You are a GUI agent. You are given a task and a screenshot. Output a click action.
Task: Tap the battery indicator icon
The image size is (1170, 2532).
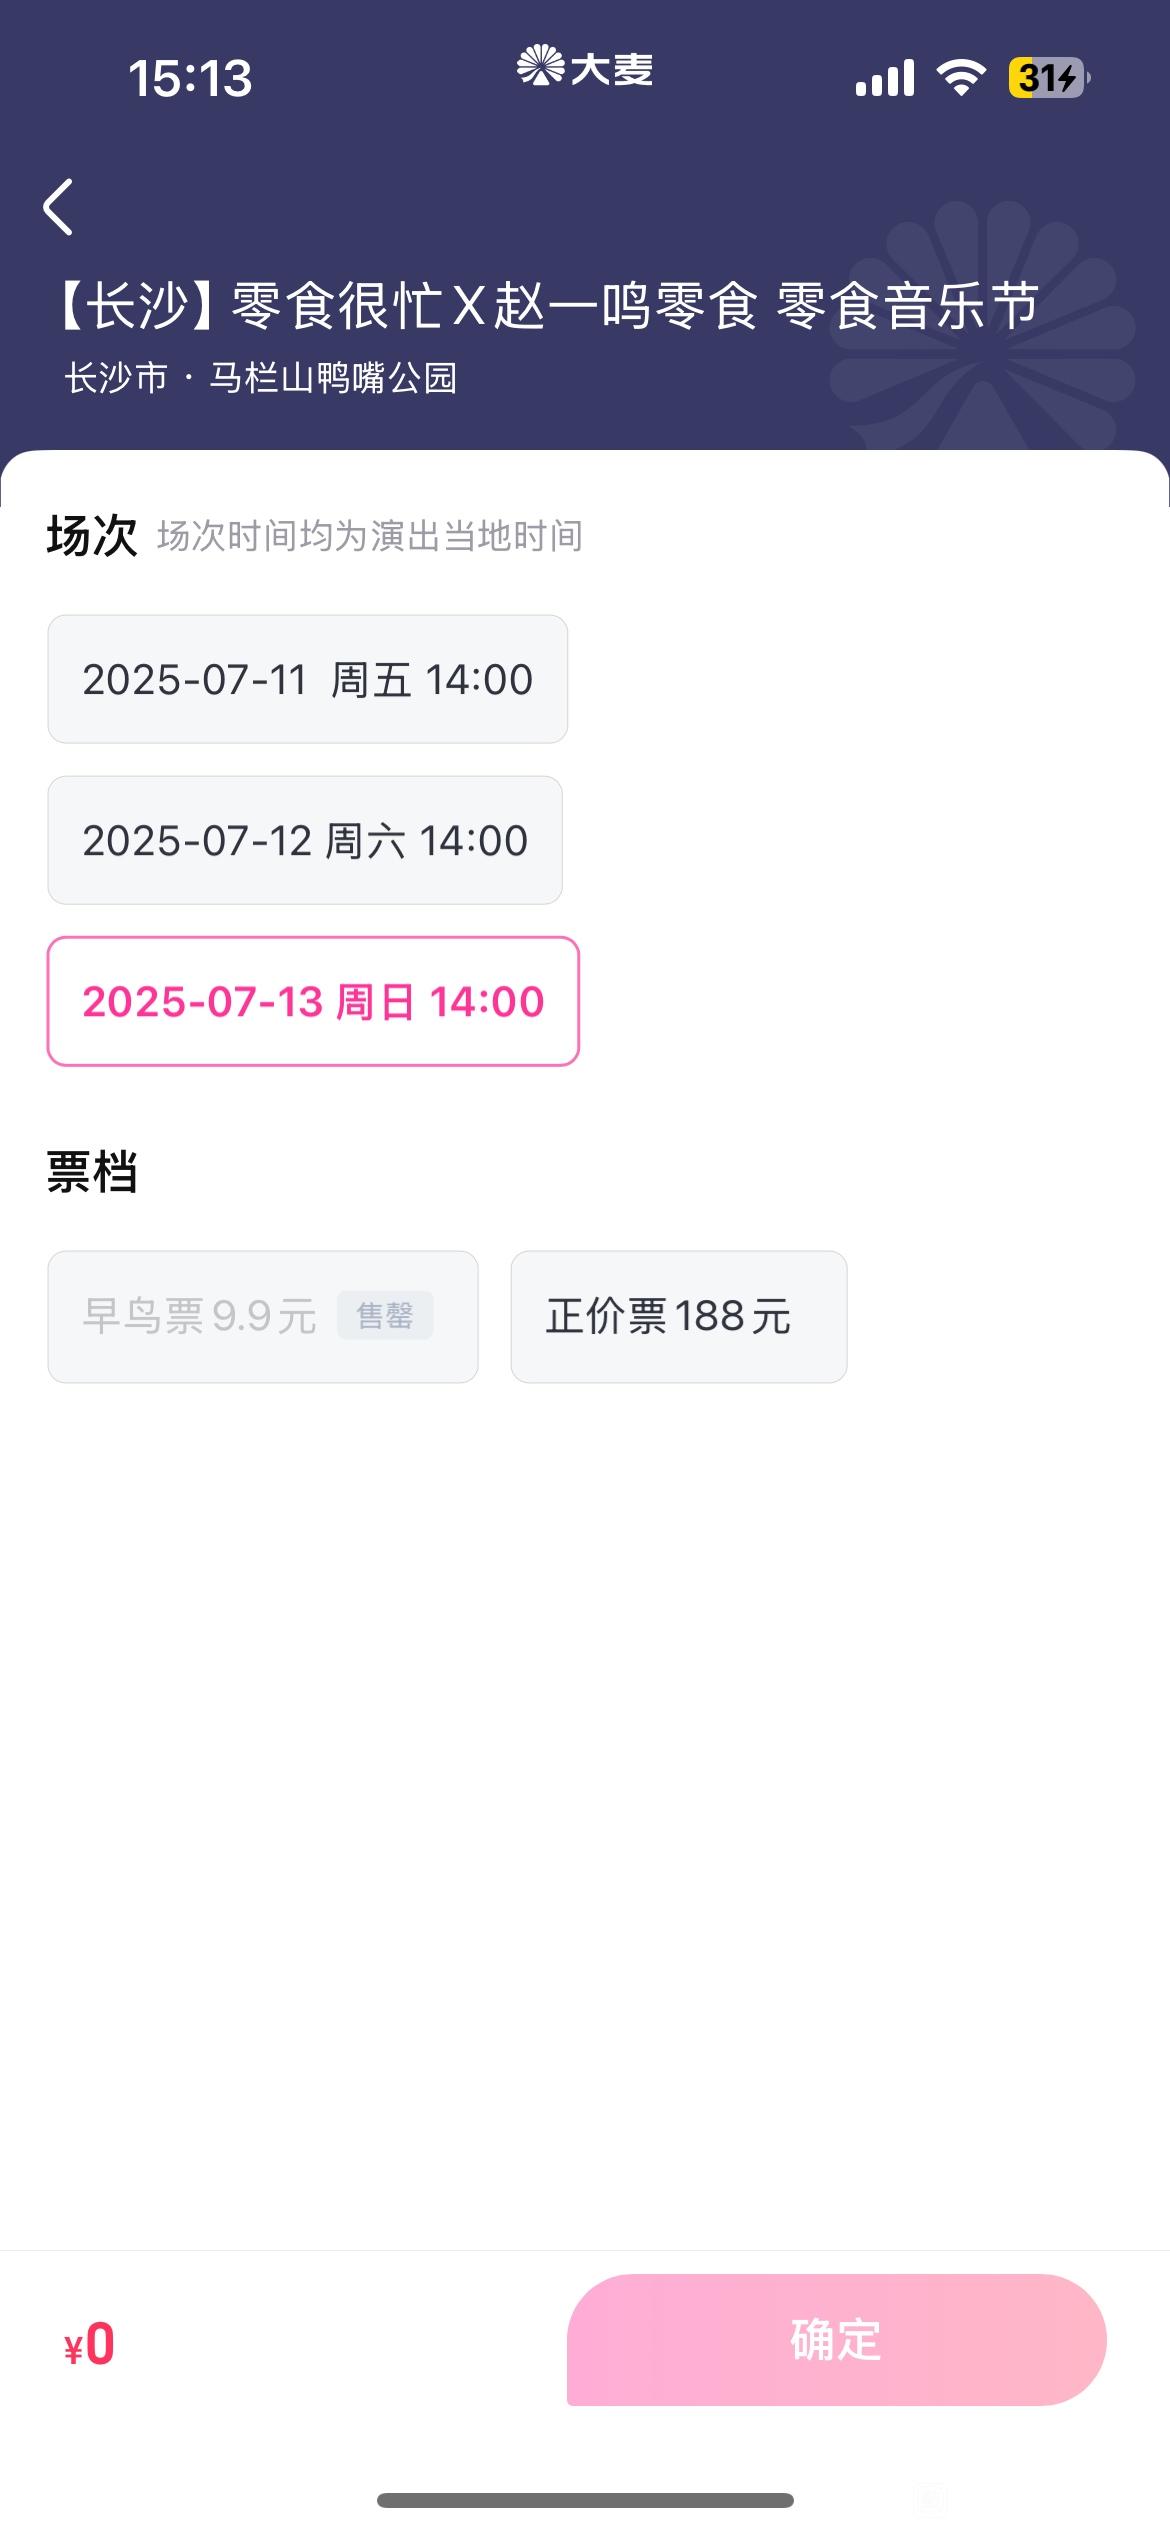(1049, 77)
